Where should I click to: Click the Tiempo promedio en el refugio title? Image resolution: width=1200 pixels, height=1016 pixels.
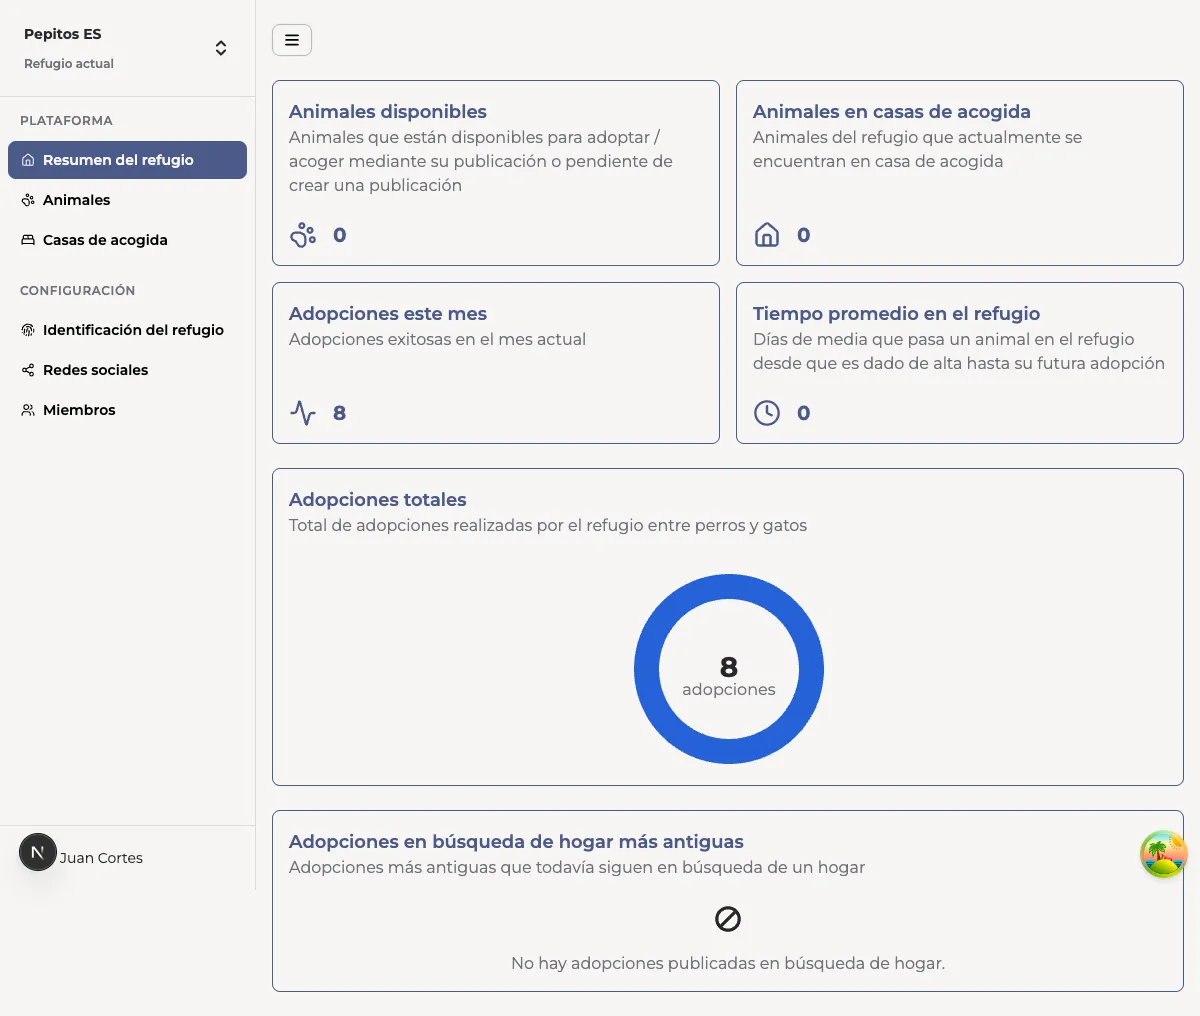[x=897, y=314]
